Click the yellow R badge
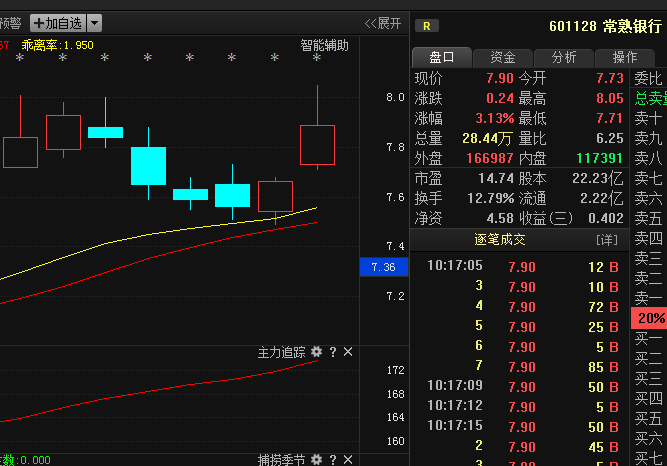The width and height of the screenshot is (667, 466). pos(427,26)
